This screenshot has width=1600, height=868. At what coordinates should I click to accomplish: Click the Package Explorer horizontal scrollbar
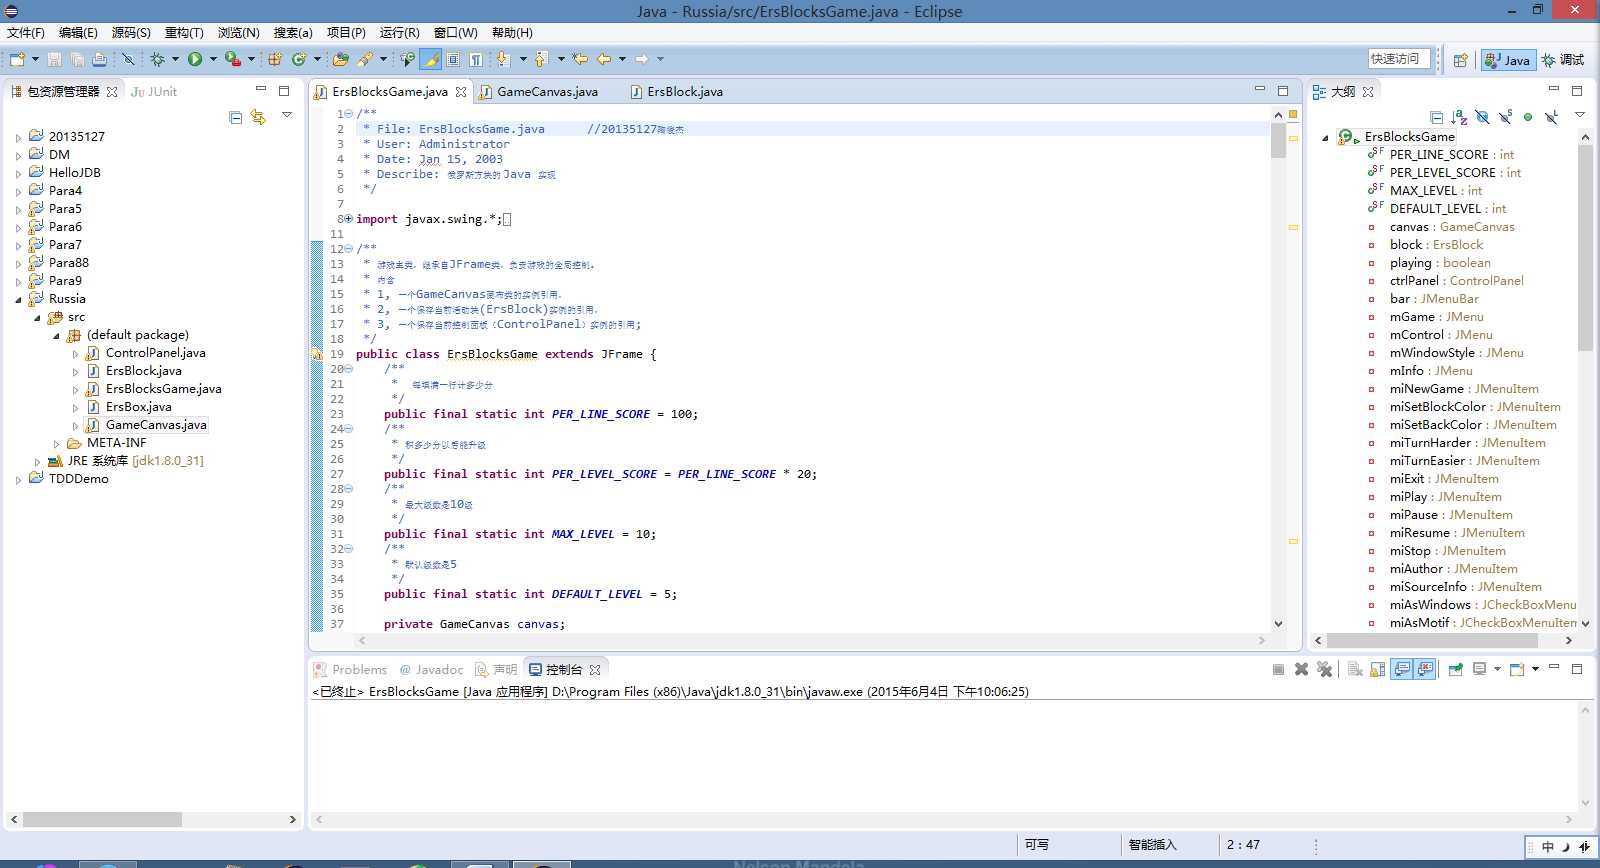point(103,819)
